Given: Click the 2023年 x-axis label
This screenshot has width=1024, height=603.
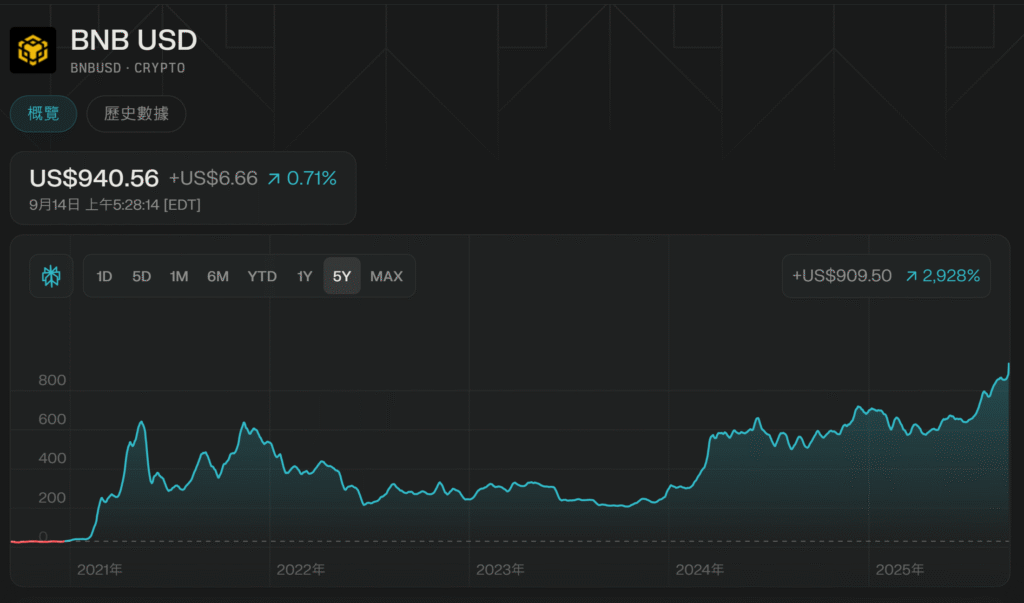Looking at the screenshot, I should point(500,570).
